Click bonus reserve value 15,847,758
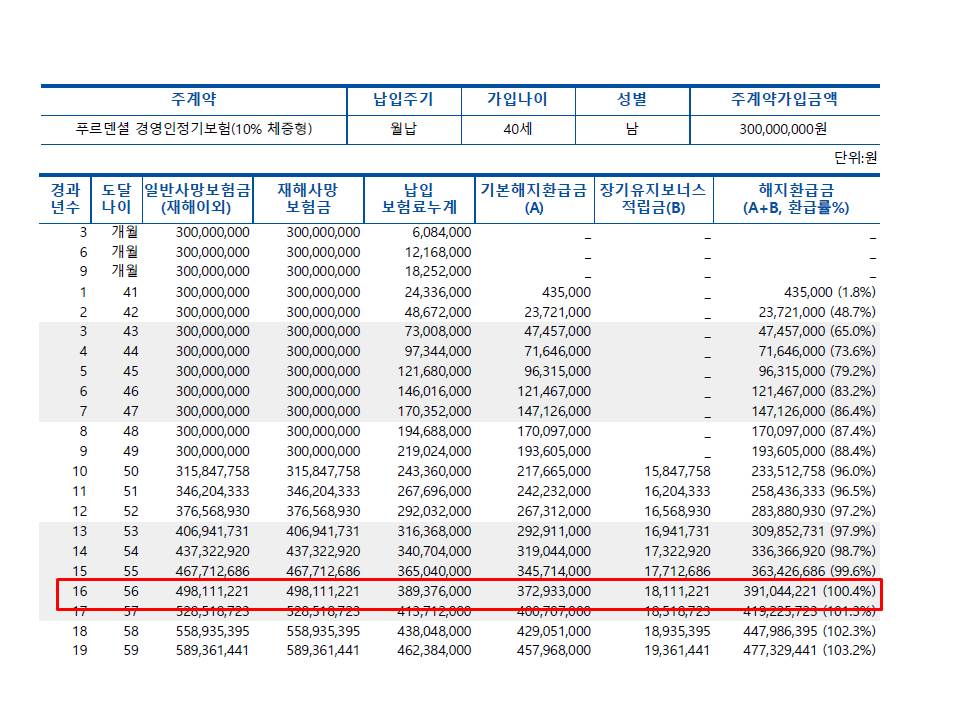The width and height of the screenshot is (960, 720). [x=677, y=471]
